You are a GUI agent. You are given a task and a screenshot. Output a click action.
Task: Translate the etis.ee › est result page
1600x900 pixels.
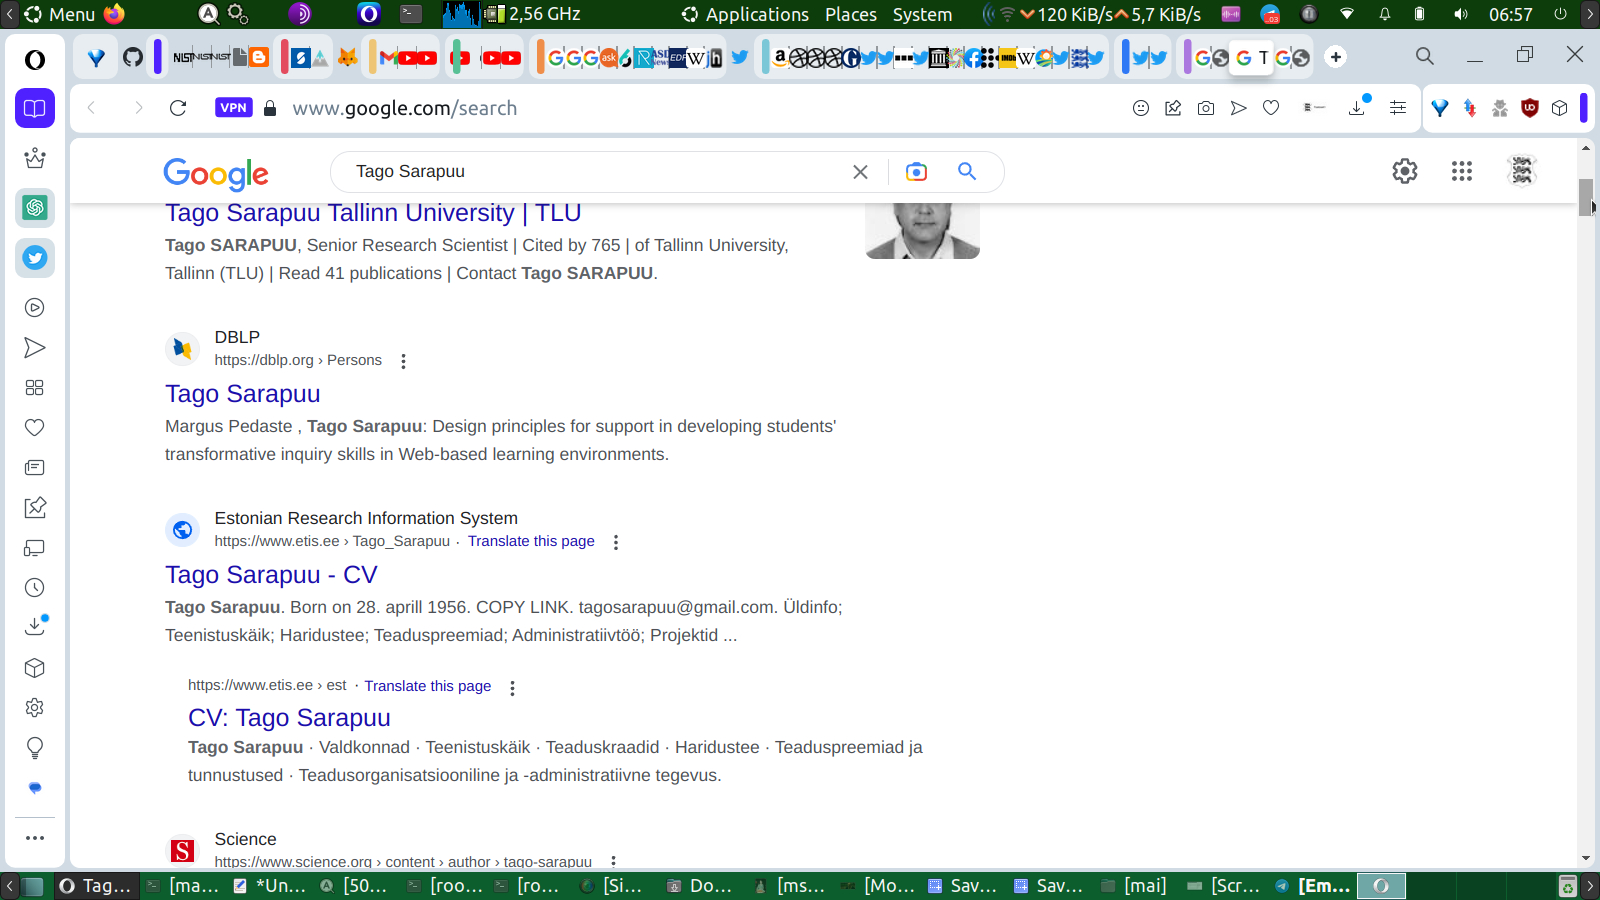(x=428, y=686)
